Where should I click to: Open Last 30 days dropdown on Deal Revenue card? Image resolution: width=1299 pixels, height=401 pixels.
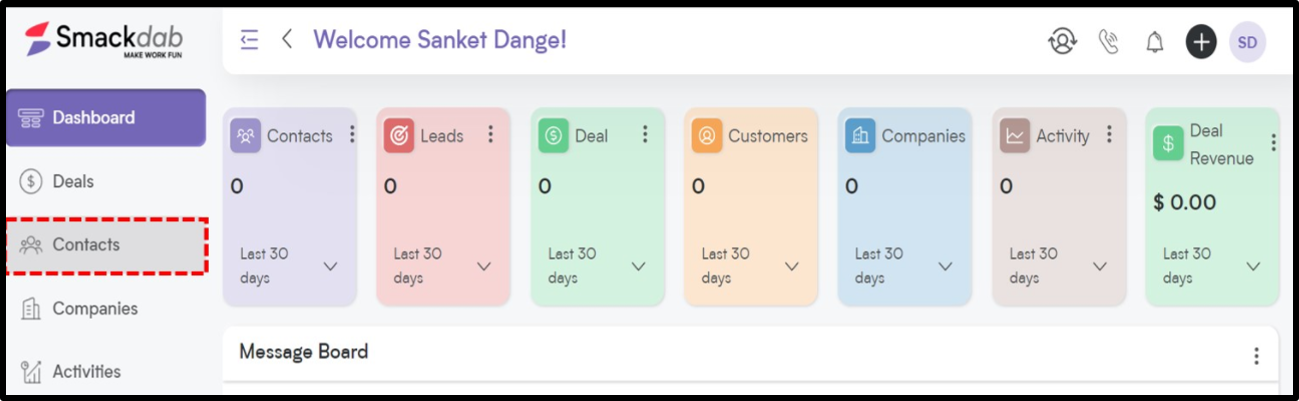pos(1253,266)
